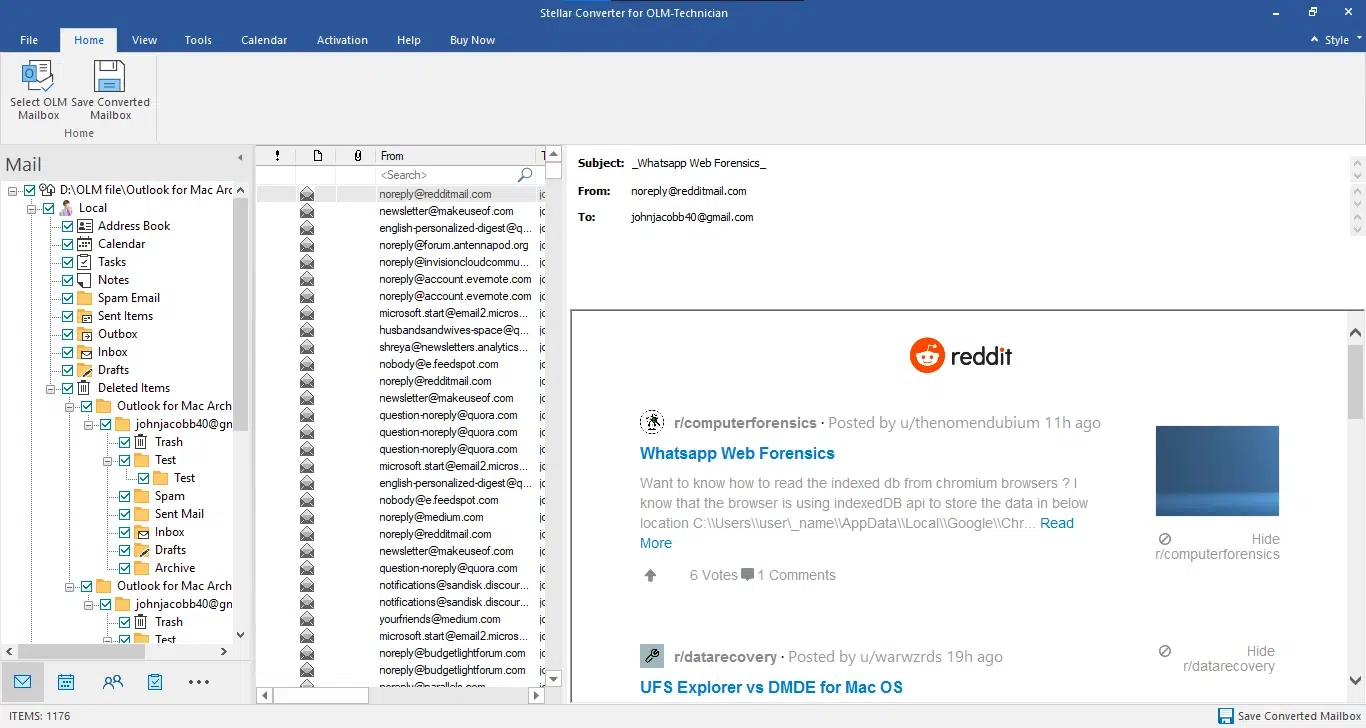Switch to Mail view in the bottom bar
The width and height of the screenshot is (1366, 728).
coord(22,682)
